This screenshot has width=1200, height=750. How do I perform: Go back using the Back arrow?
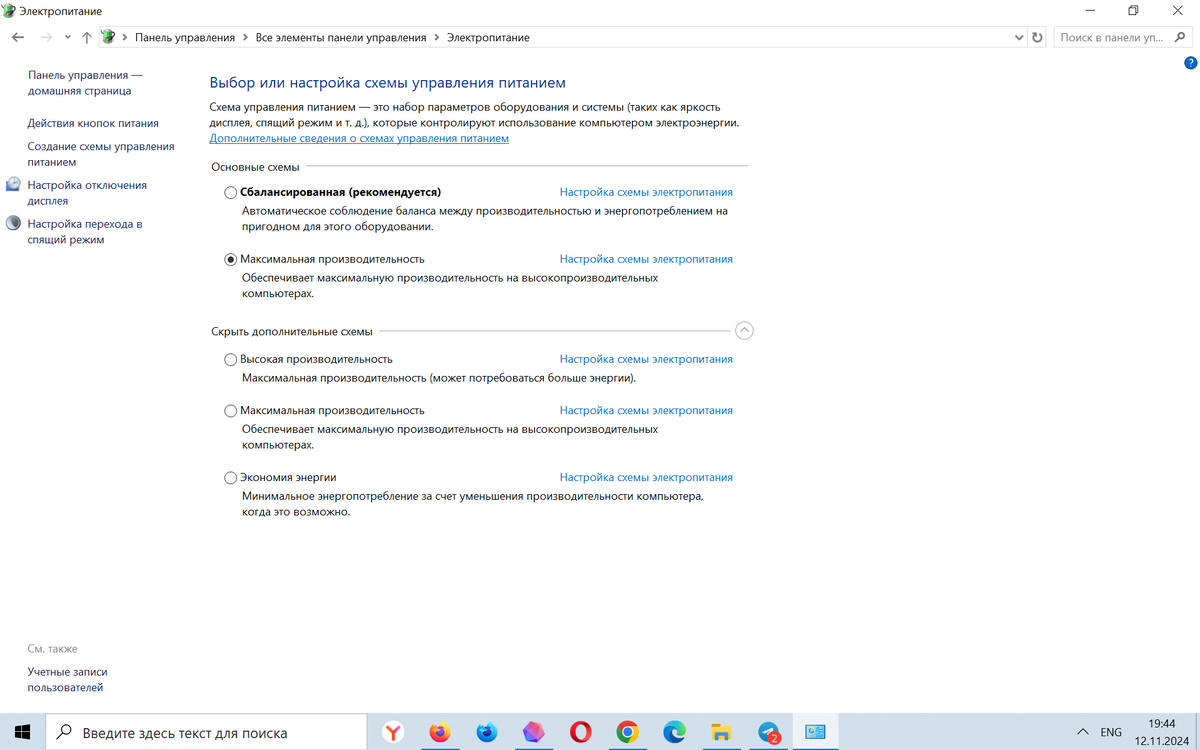(x=18, y=37)
